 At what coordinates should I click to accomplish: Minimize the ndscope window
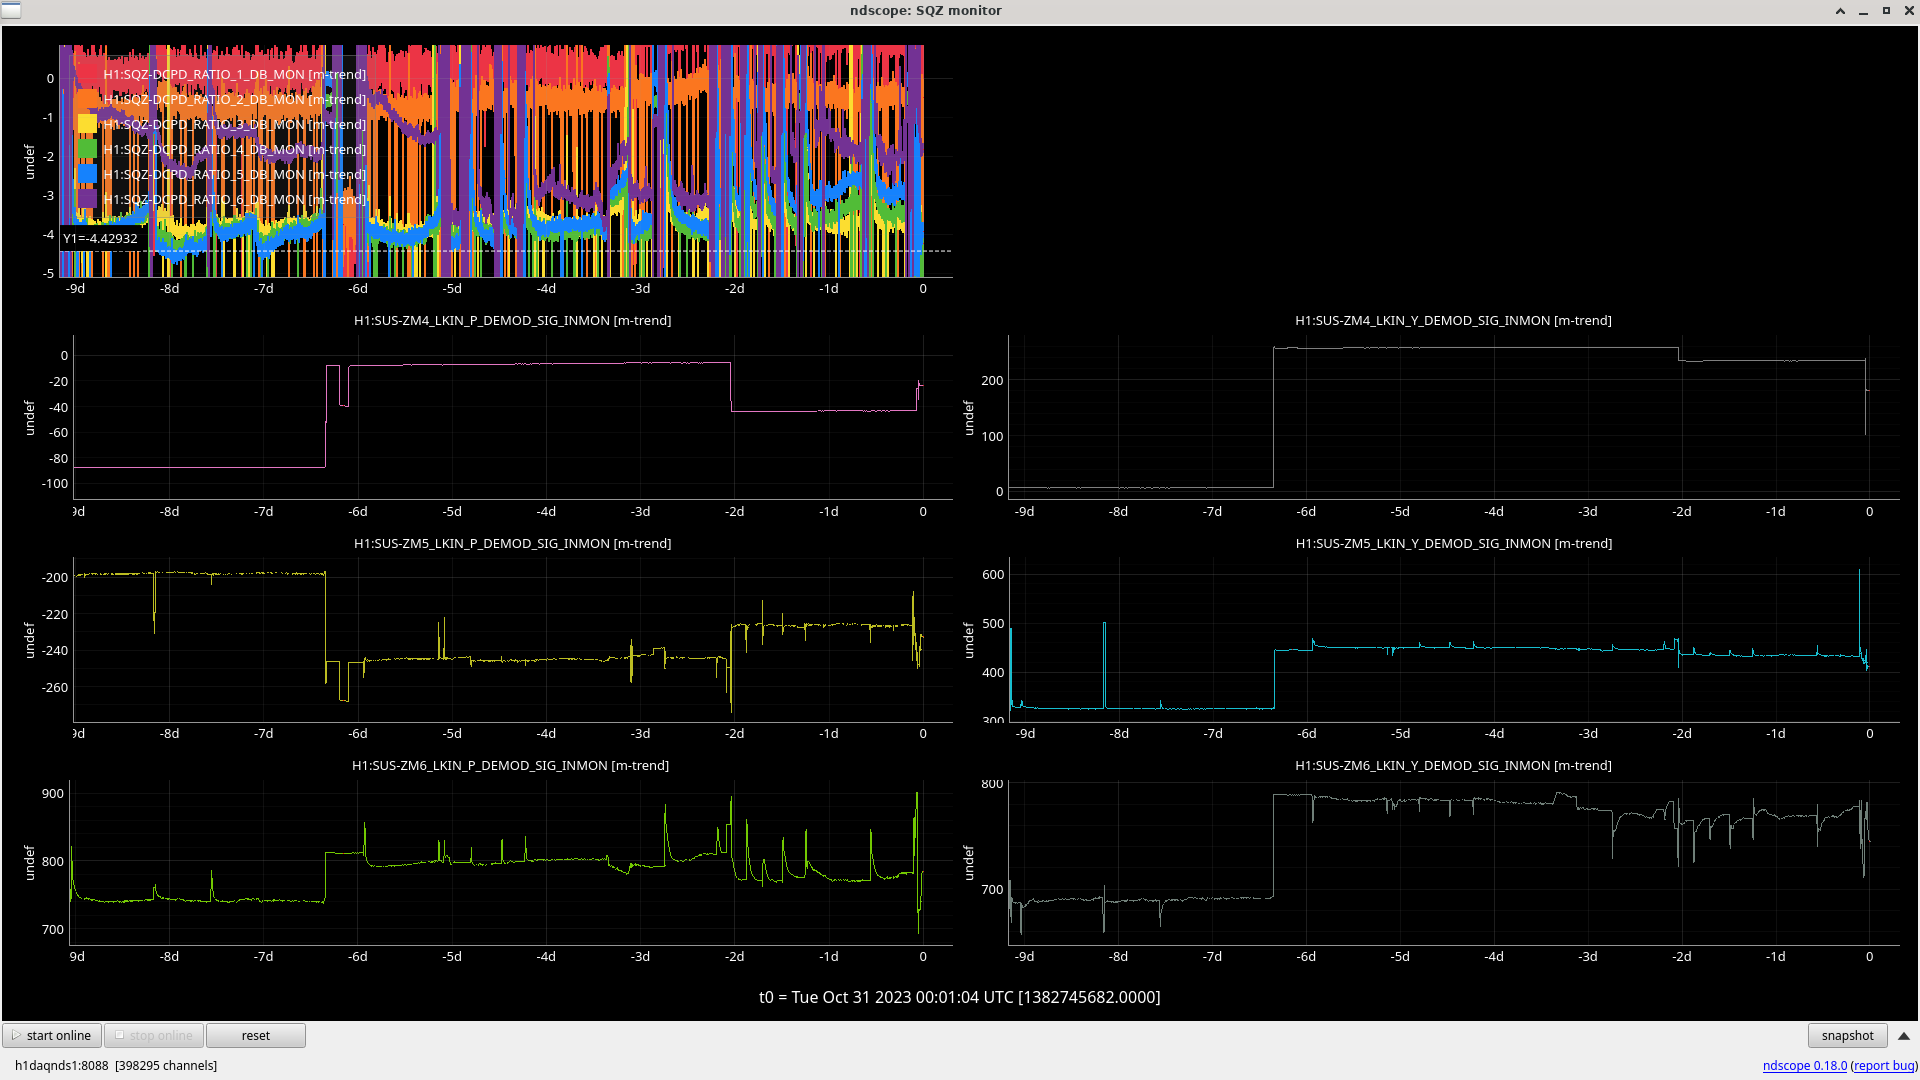click(1863, 11)
